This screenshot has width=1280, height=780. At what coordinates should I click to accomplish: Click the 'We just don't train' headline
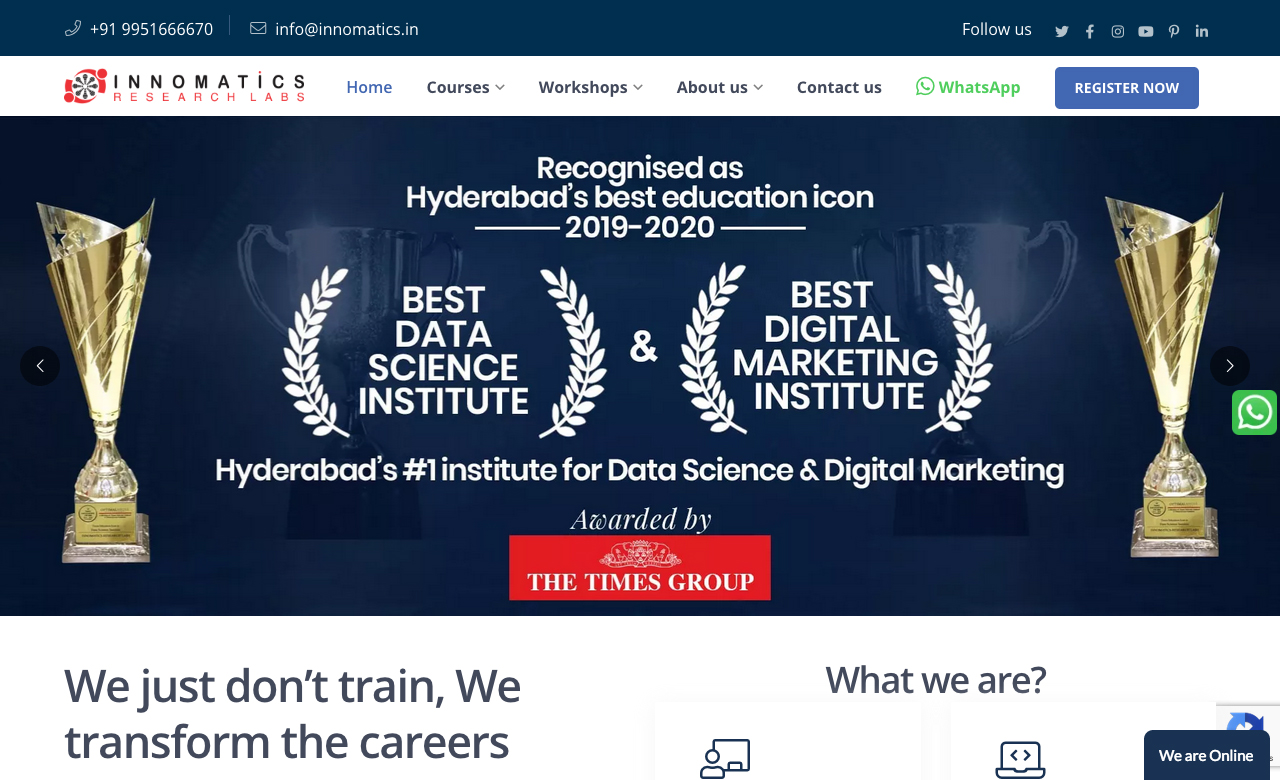click(x=292, y=713)
